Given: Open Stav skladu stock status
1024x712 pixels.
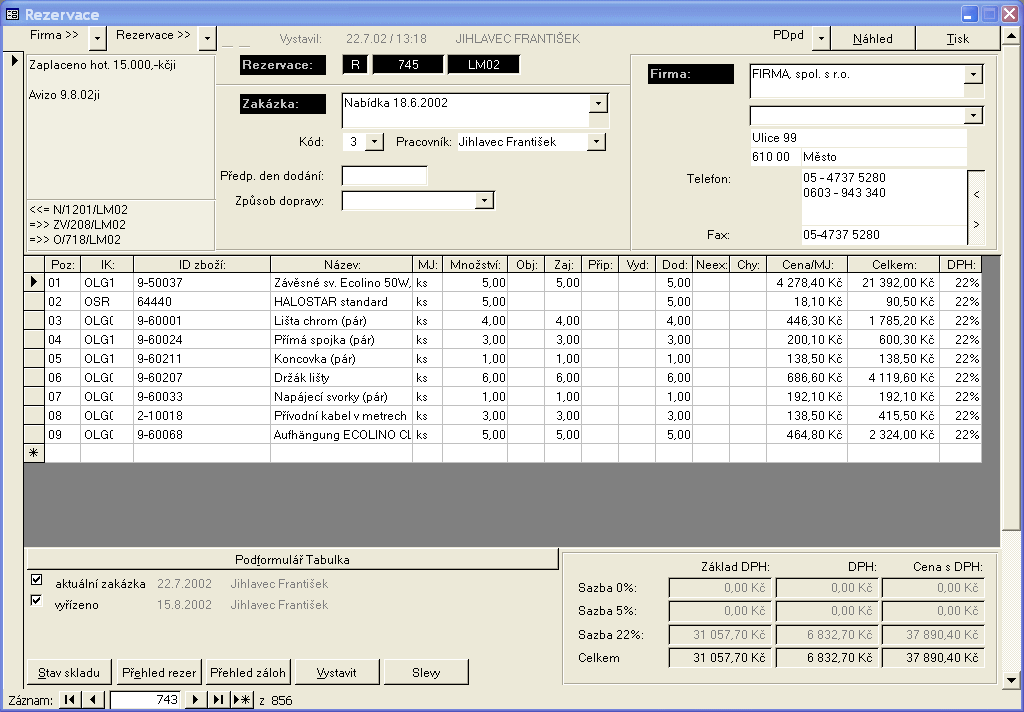Looking at the screenshot, I should tap(69, 672).
